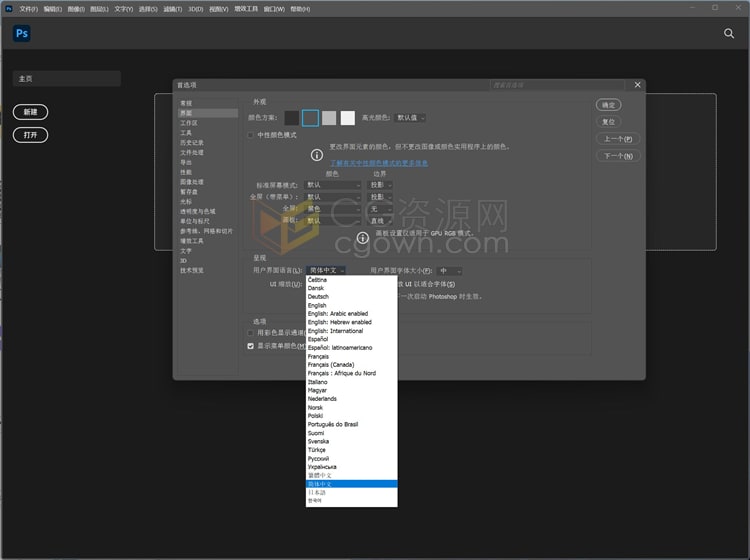Open the 增效工具 menu in the menu bar

tap(246, 9)
